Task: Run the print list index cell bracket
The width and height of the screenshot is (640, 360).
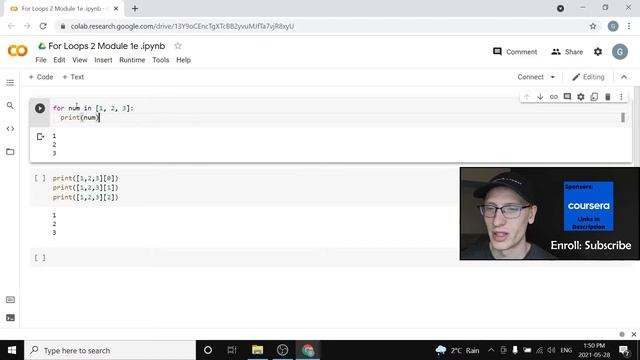Action: tap(40, 178)
